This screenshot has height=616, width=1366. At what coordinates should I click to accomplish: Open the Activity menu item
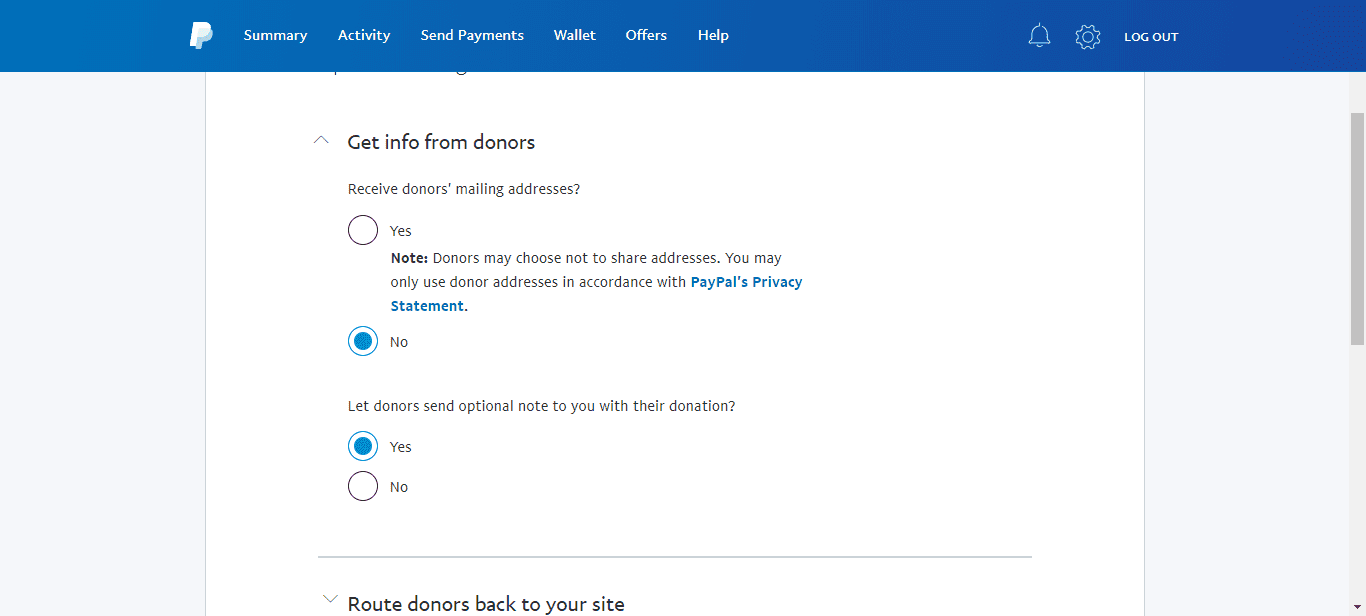[364, 35]
